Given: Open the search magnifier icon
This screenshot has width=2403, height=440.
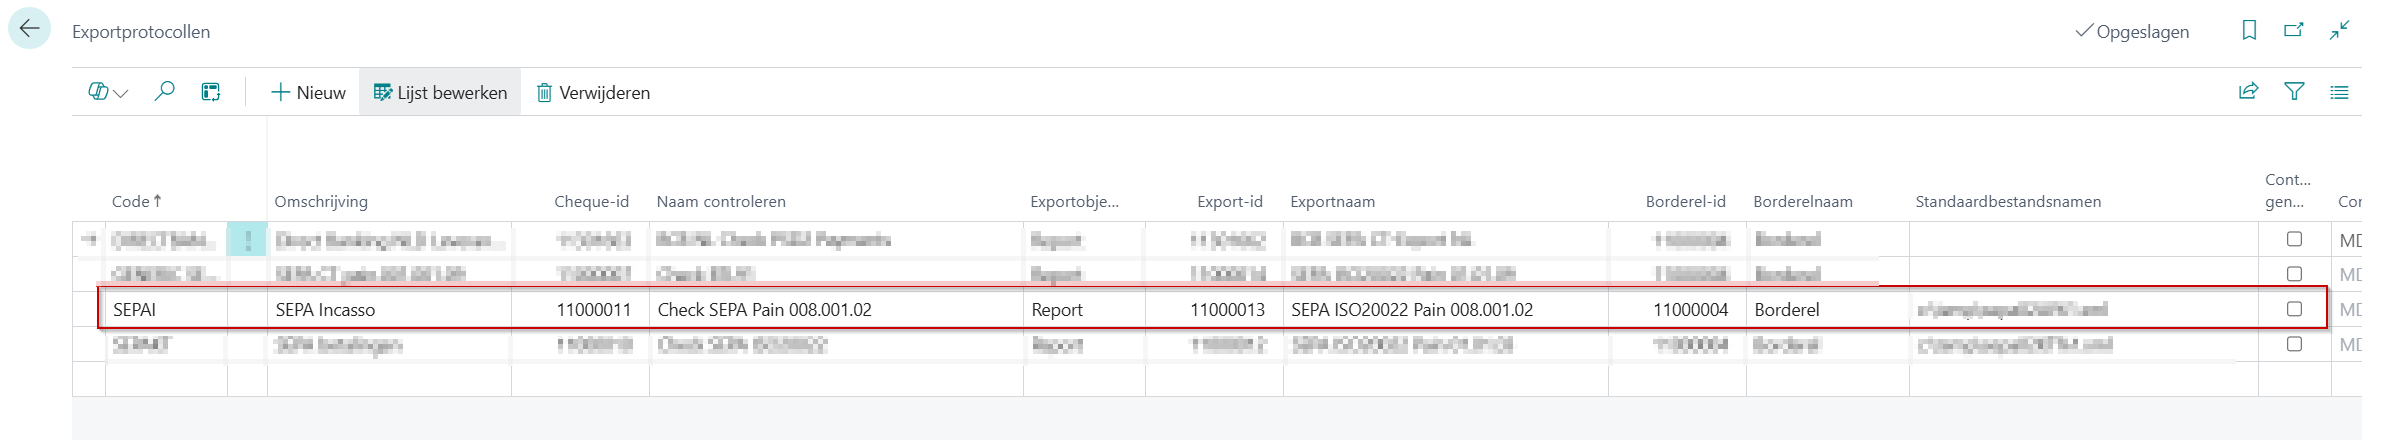Looking at the screenshot, I should pyautogui.click(x=165, y=92).
